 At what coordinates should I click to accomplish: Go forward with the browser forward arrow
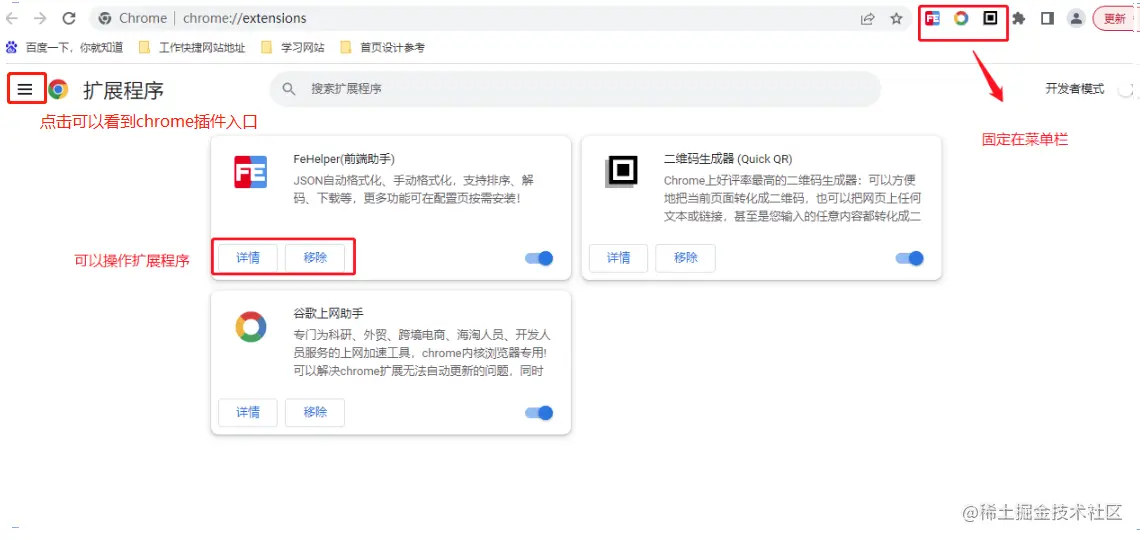pyautogui.click(x=40, y=19)
